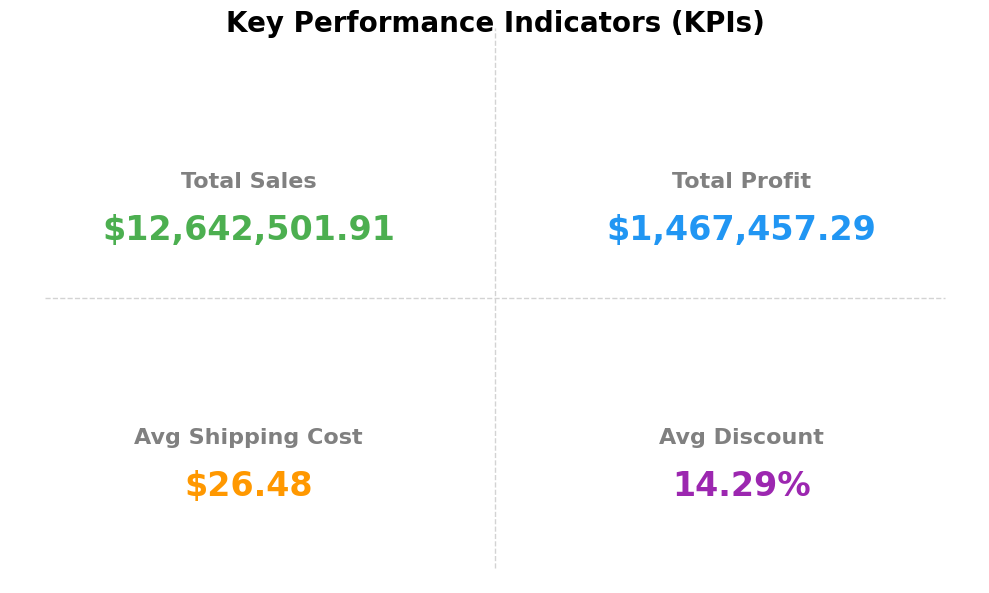Select the Total Profit label

(741, 182)
